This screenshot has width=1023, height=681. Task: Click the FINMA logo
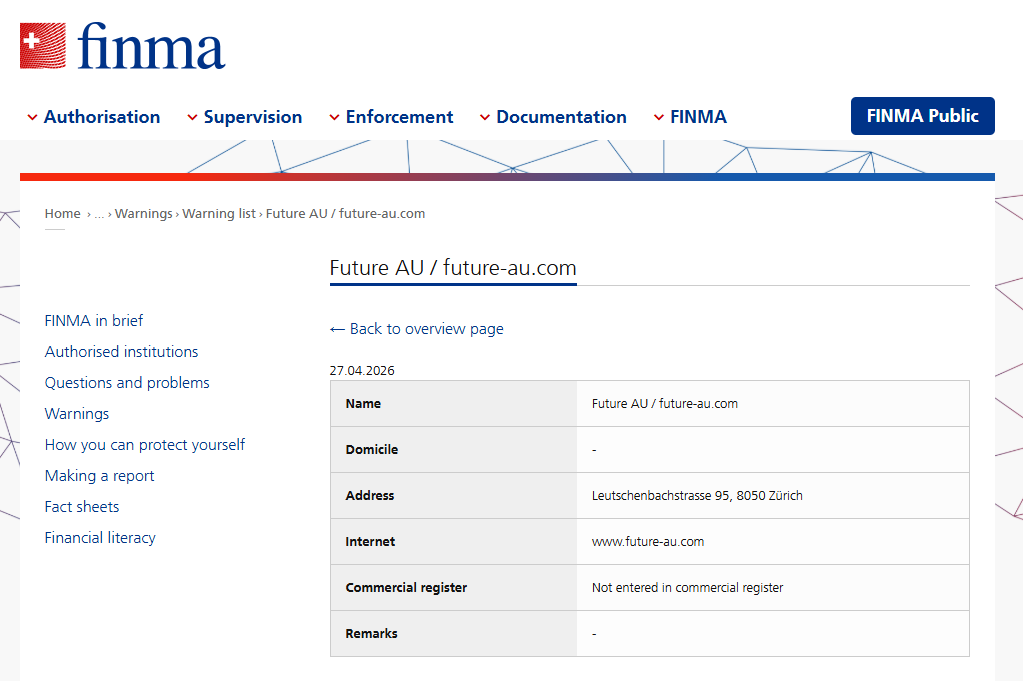[122, 46]
